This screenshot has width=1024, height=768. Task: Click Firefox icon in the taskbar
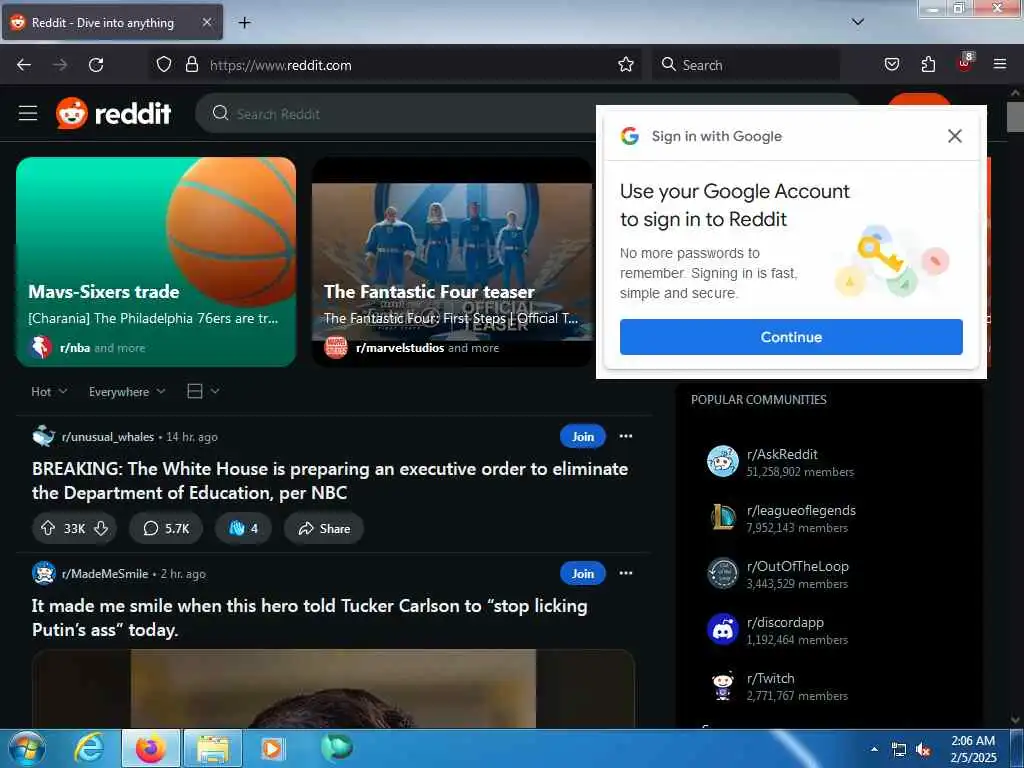151,749
